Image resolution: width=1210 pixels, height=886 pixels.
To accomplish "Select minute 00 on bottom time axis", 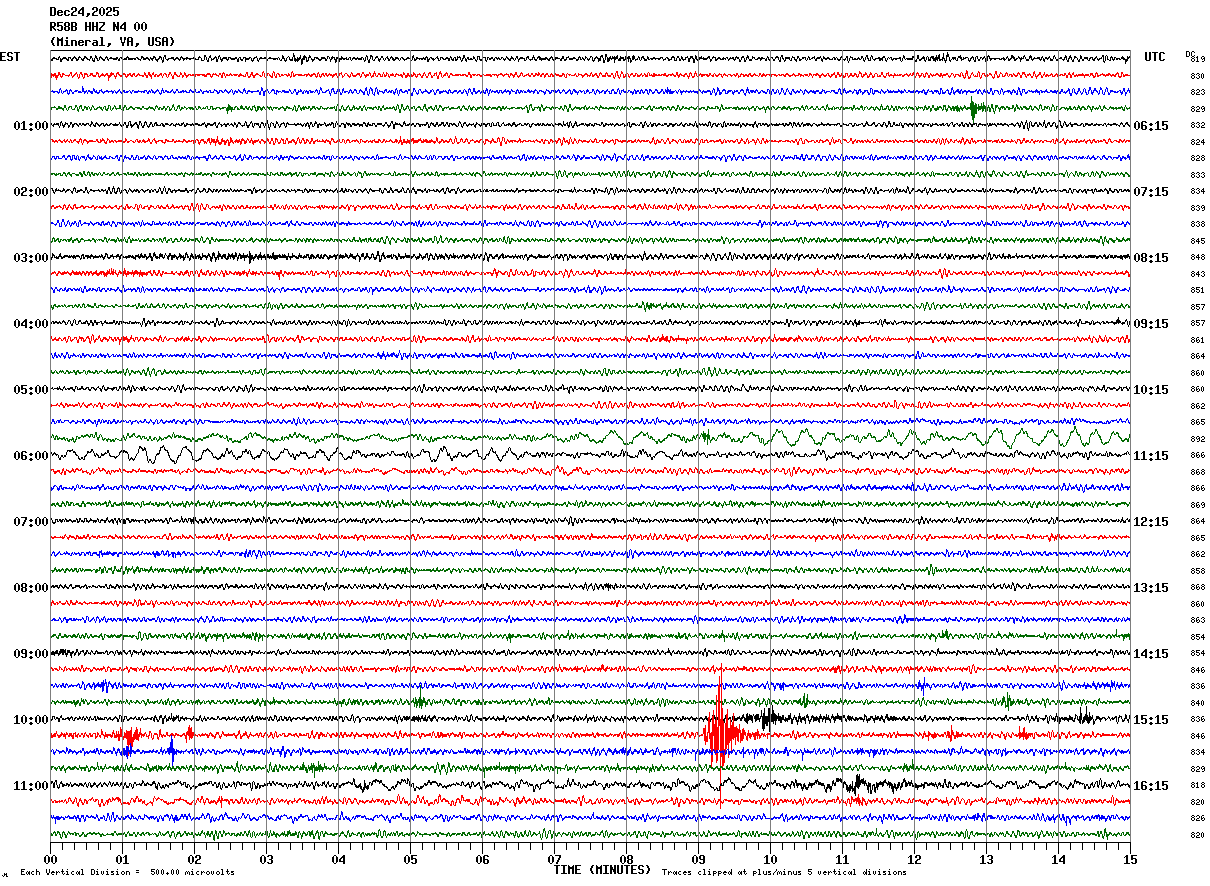I will [51, 859].
